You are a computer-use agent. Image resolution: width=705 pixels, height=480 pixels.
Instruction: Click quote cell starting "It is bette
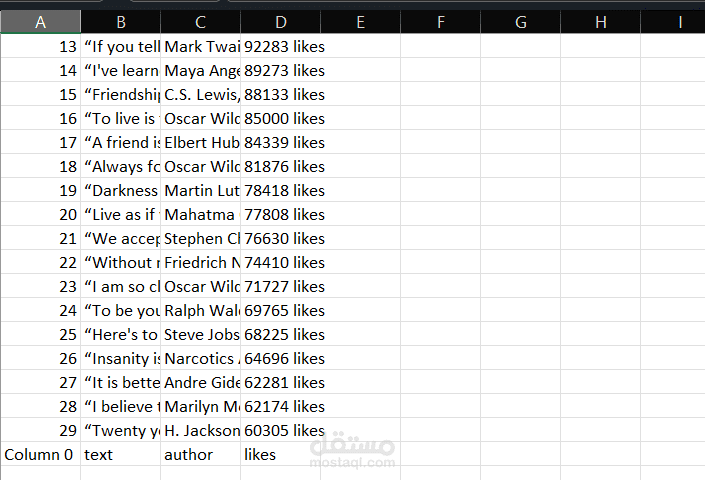coord(120,382)
